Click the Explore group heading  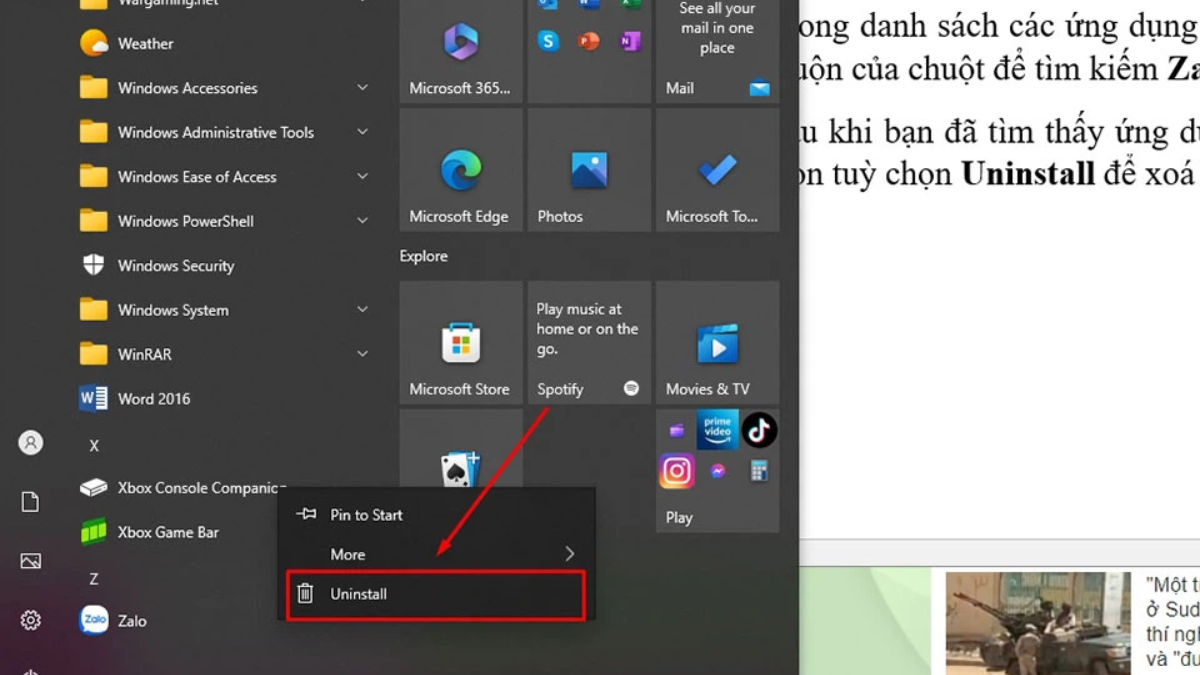[424, 256]
